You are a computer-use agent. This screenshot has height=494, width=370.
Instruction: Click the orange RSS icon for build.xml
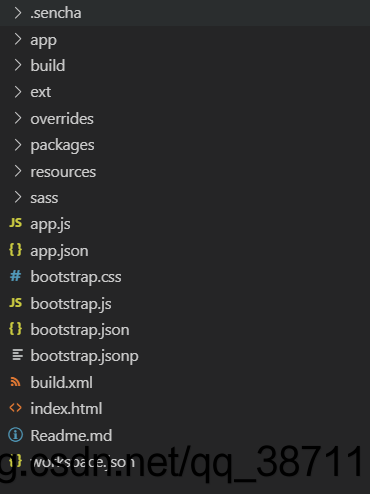tap(15, 382)
